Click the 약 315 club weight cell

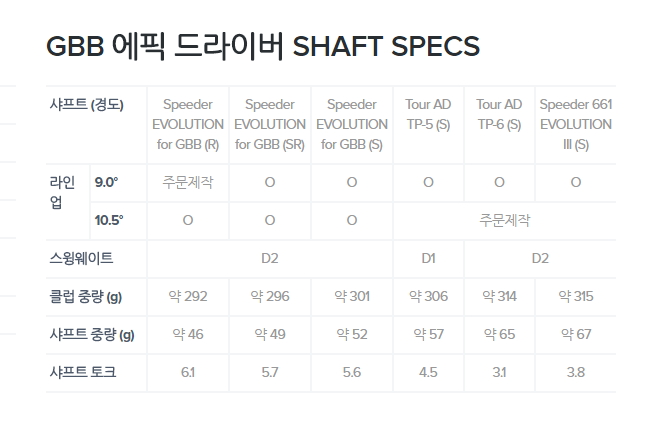coord(575,296)
